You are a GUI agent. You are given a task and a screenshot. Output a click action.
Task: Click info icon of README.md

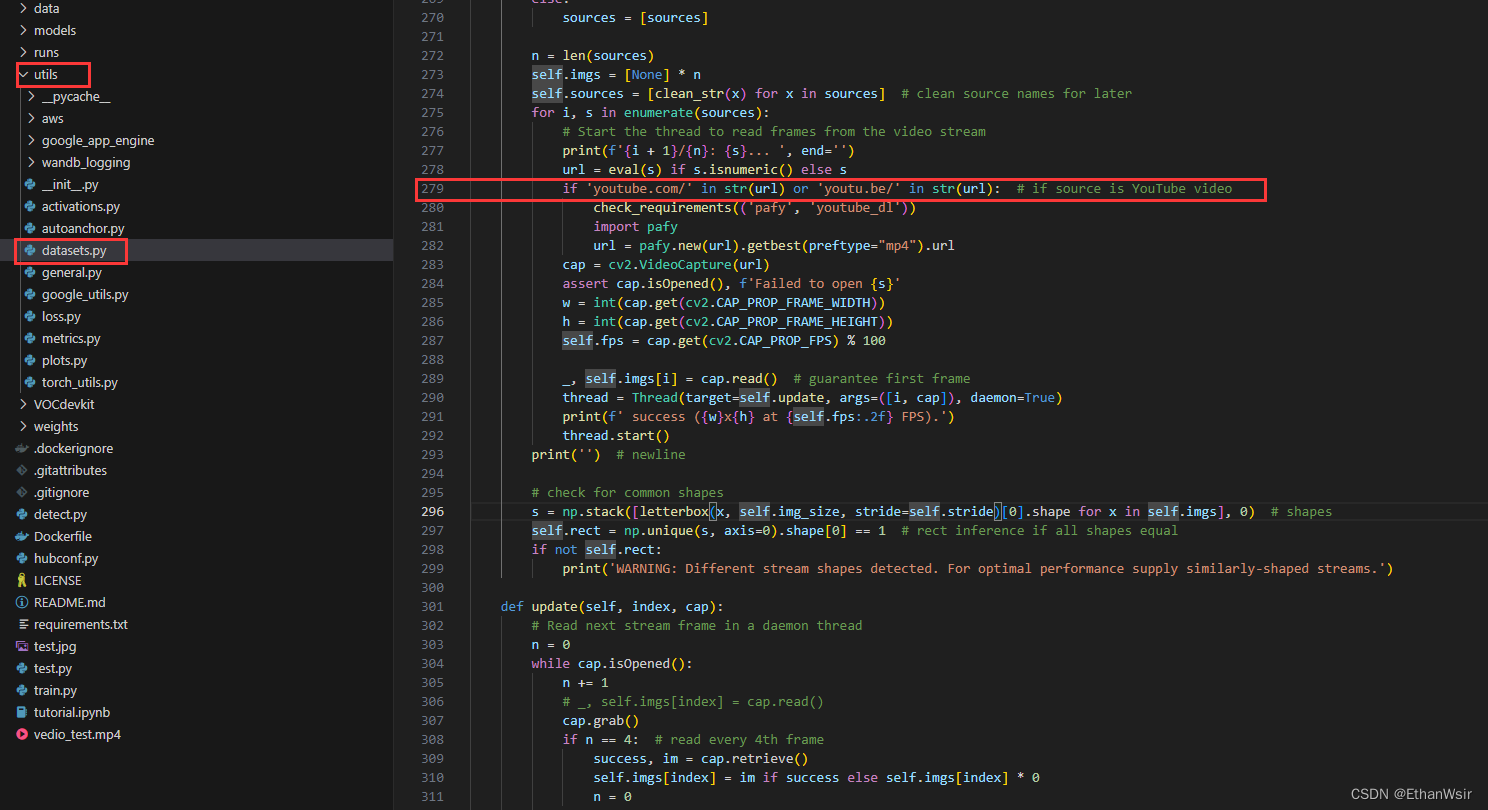click(22, 602)
